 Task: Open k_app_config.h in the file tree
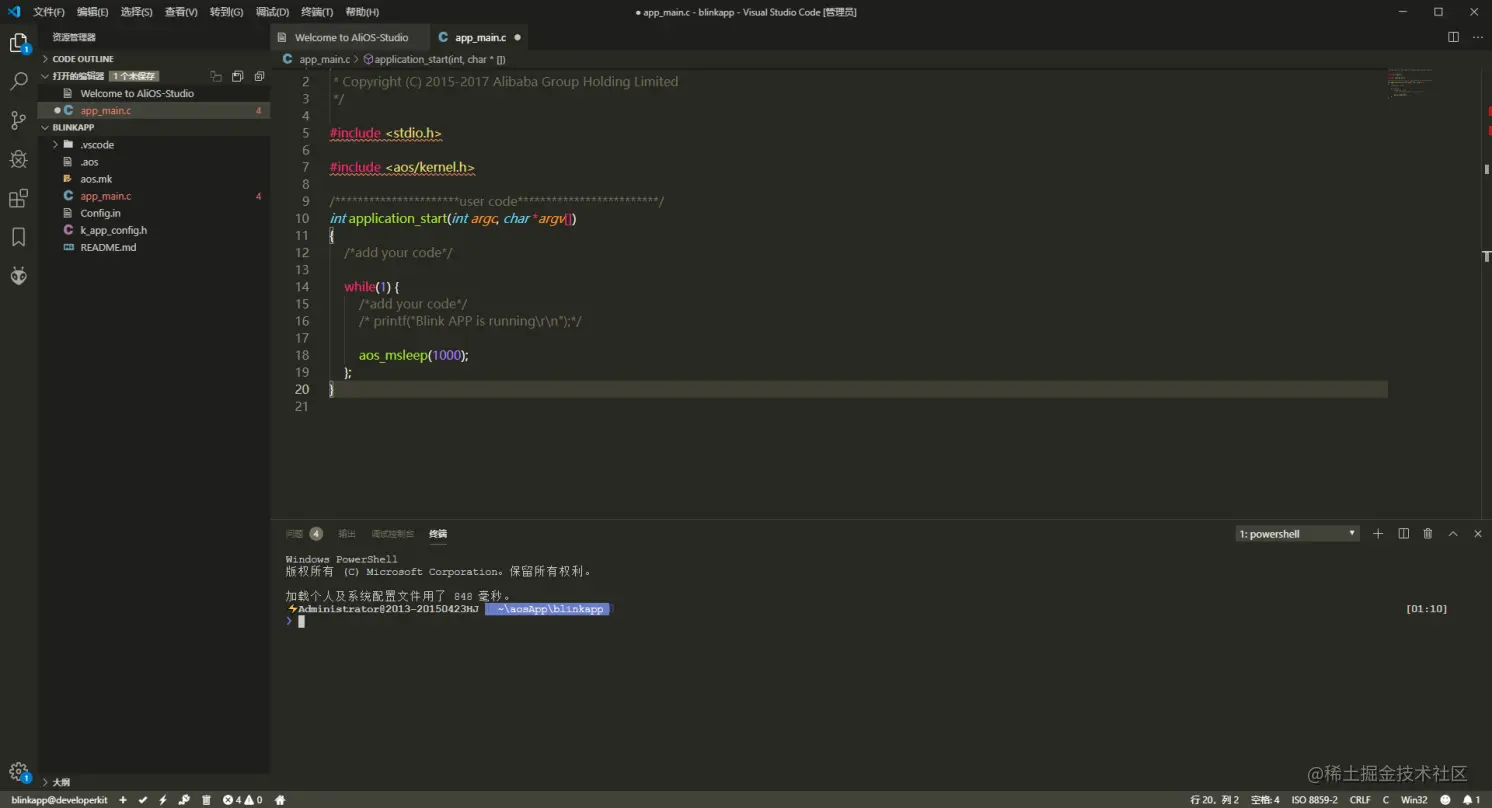(x=113, y=230)
